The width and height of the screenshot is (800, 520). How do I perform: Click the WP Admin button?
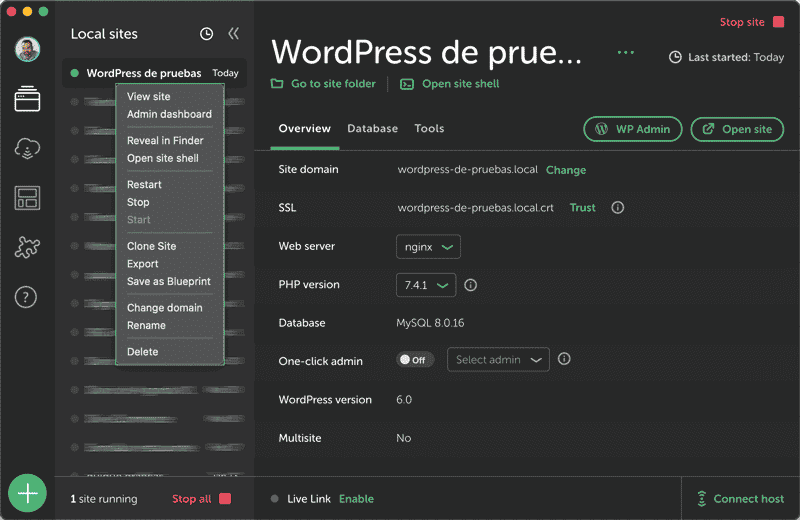(x=633, y=129)
